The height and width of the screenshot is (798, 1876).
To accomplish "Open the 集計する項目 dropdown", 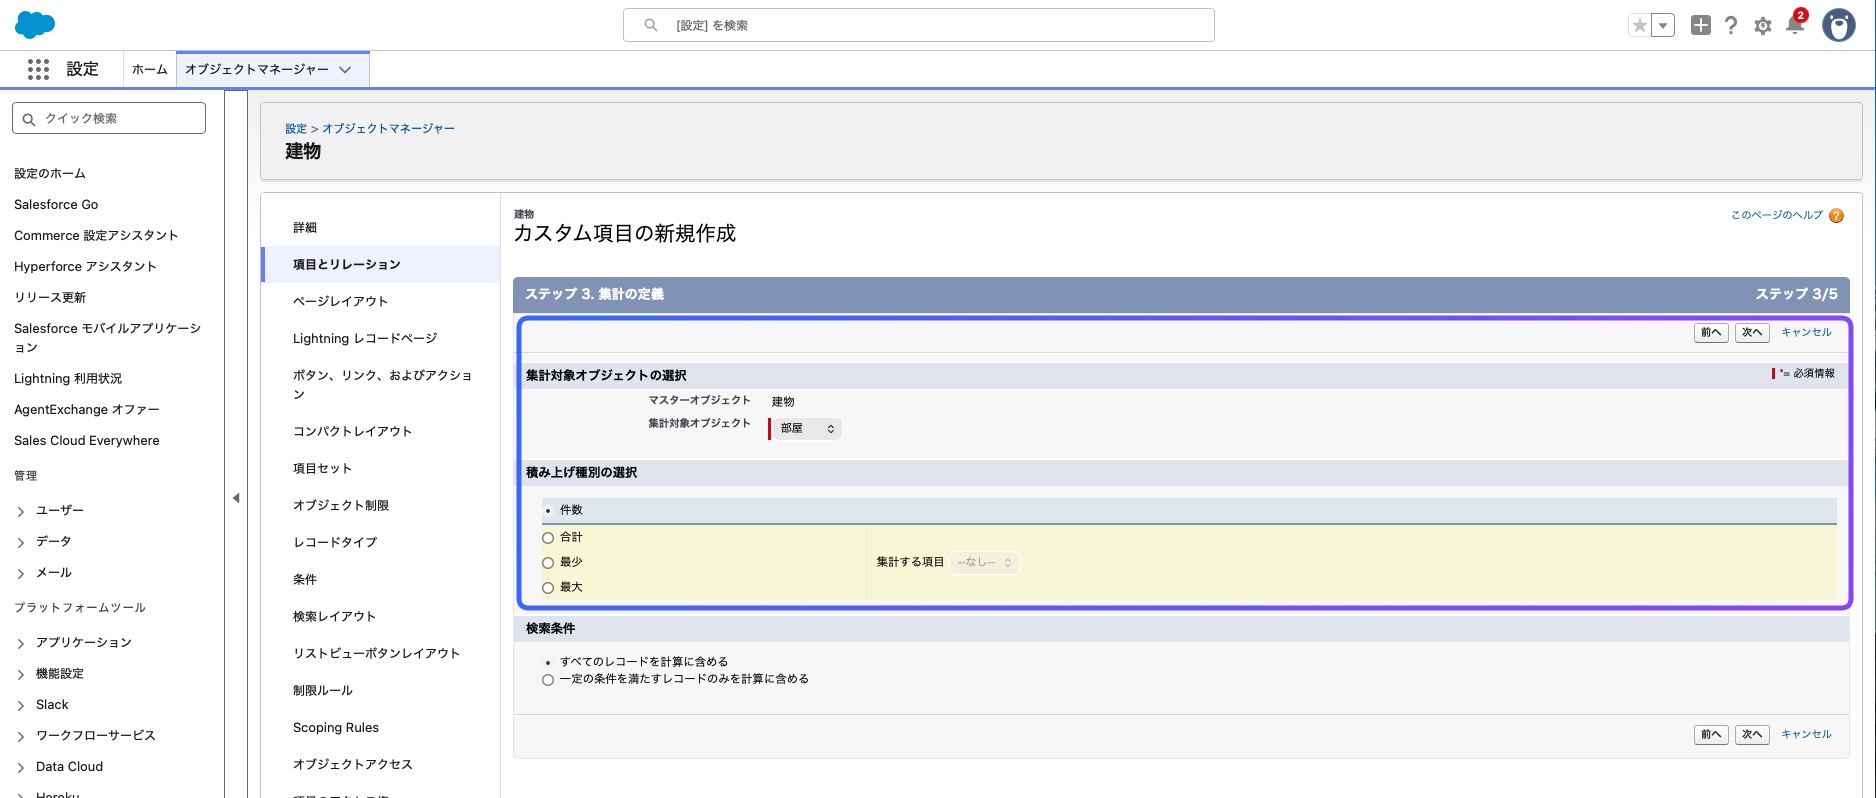I will coord(985,563).
